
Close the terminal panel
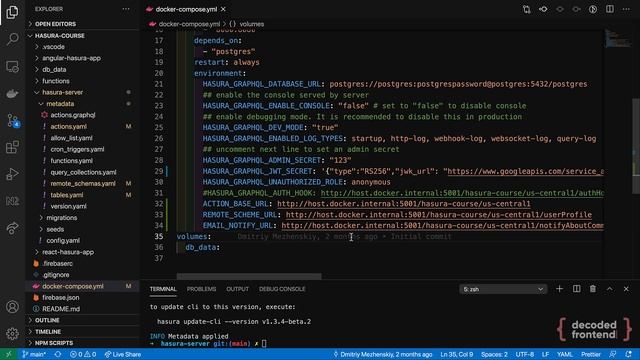pos(626,289)
